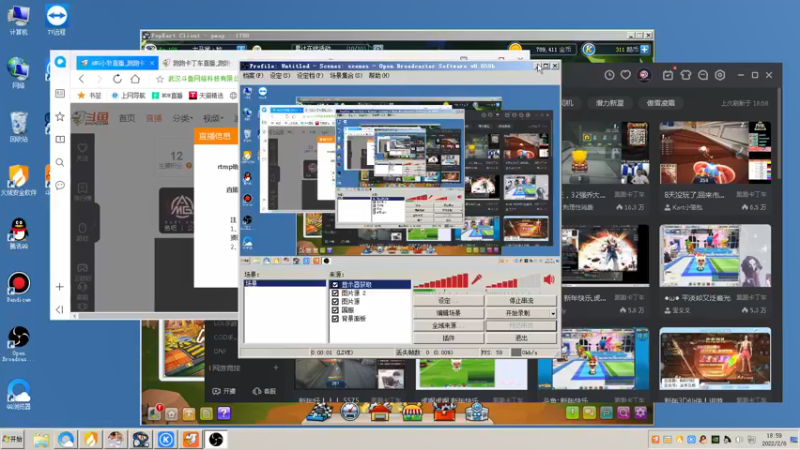Go back in the browser
Image resolution: width=800 pixels, height=450 pixels.
click(82, 79)
